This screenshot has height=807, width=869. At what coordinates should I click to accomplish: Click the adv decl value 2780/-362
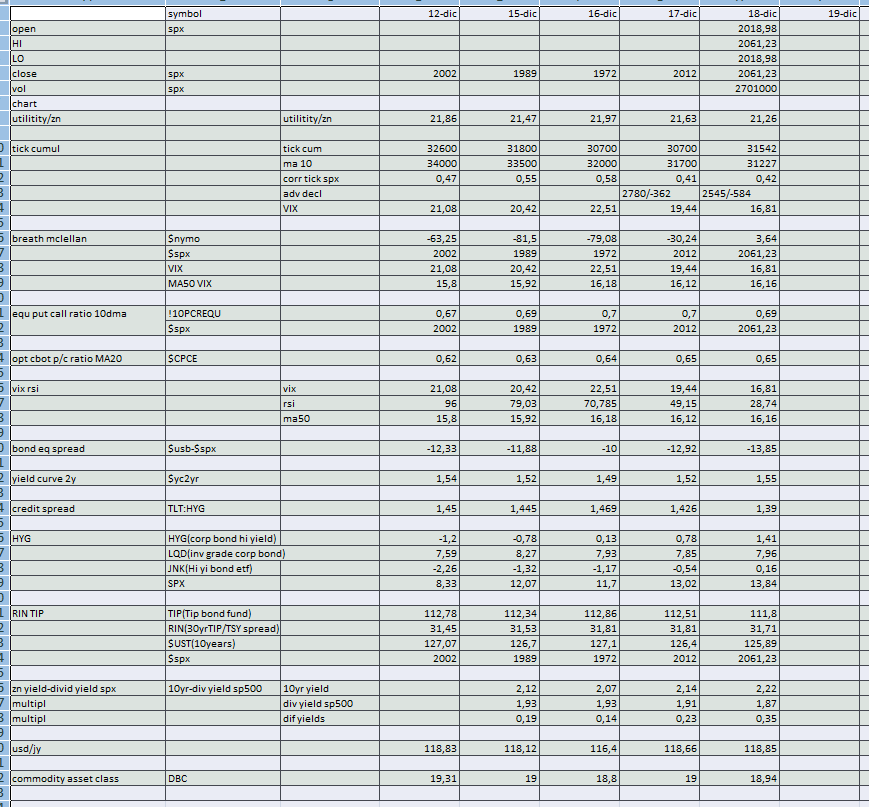click(660, 193)
